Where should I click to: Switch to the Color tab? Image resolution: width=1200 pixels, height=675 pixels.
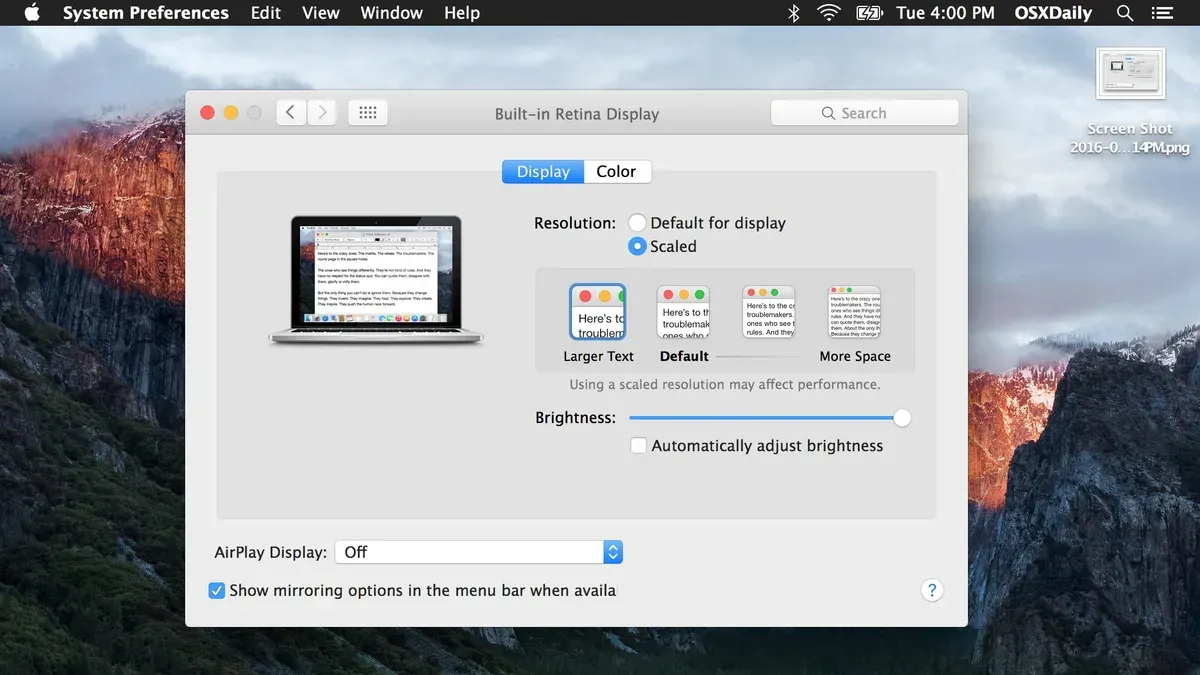tap(617, 172)
